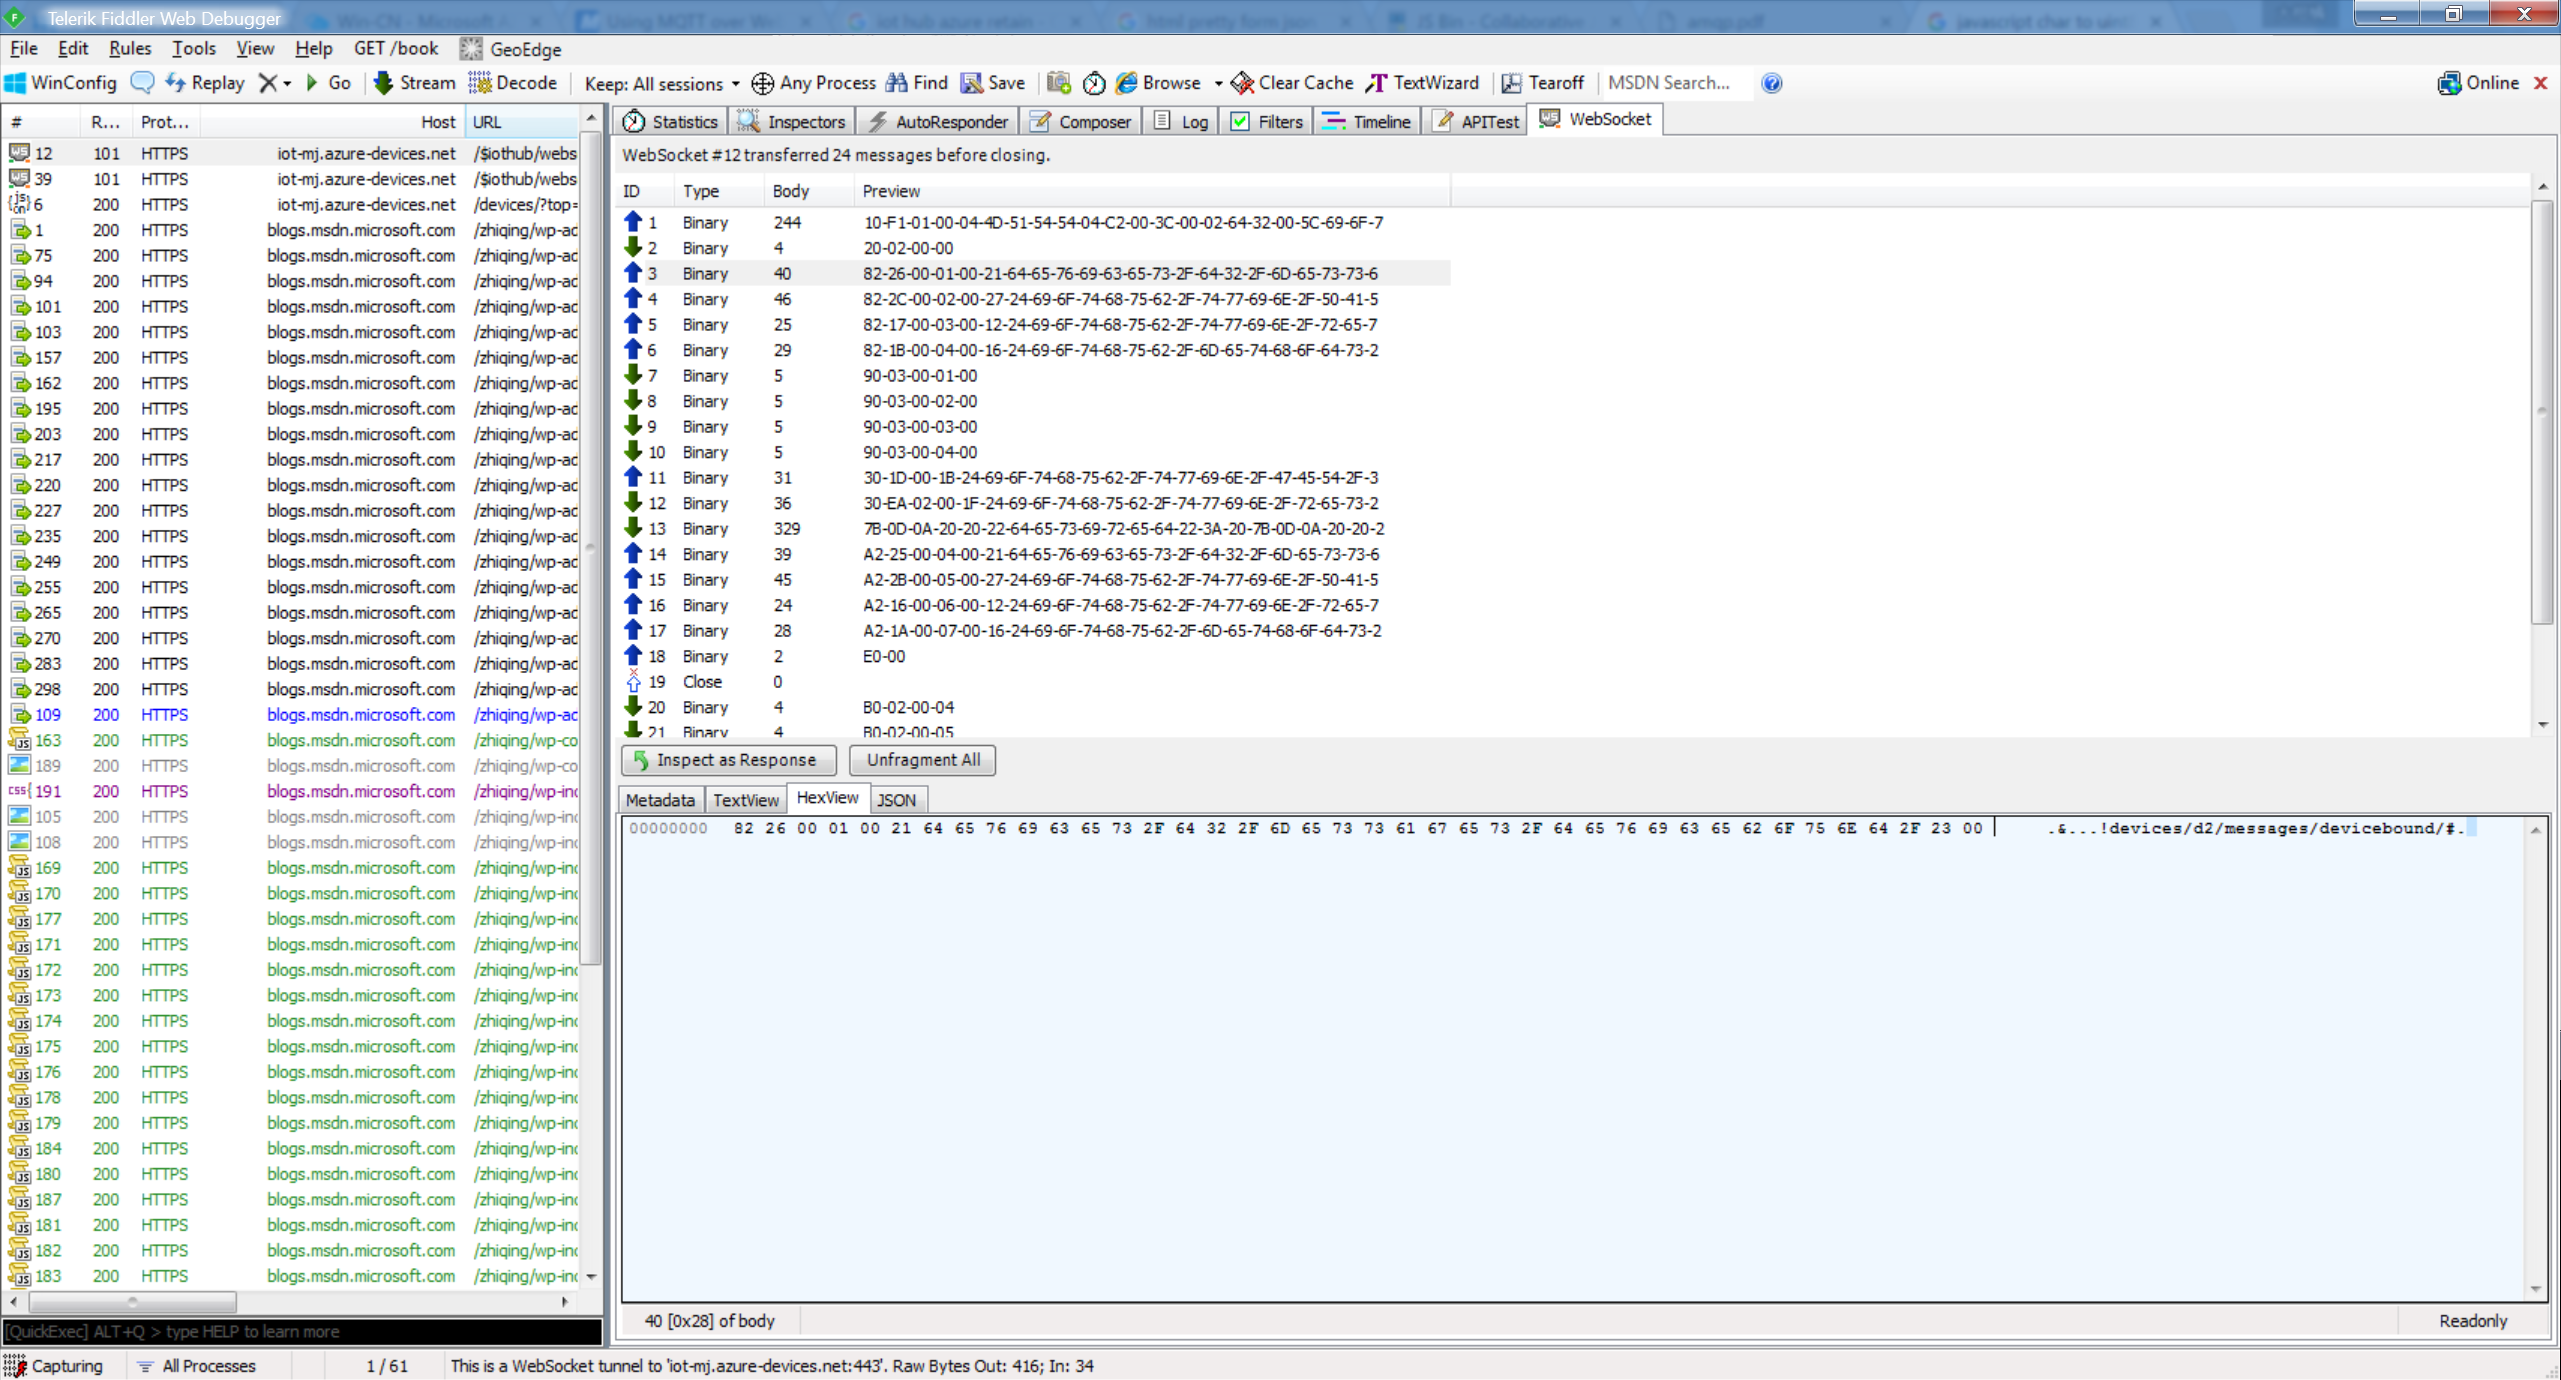This screenshot has height=1380, width=2561.
Task: Switch to the AutoResponder tab
Action: 938,121
